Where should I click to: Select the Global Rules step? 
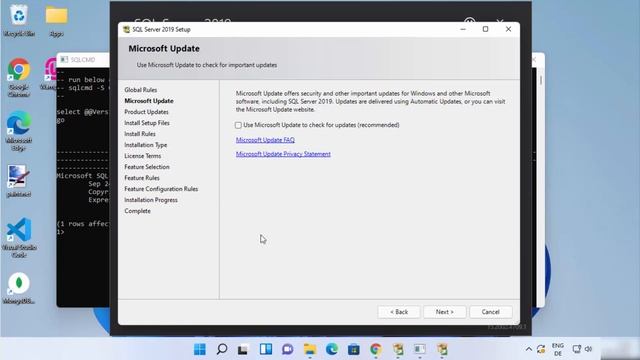point(140,90)
